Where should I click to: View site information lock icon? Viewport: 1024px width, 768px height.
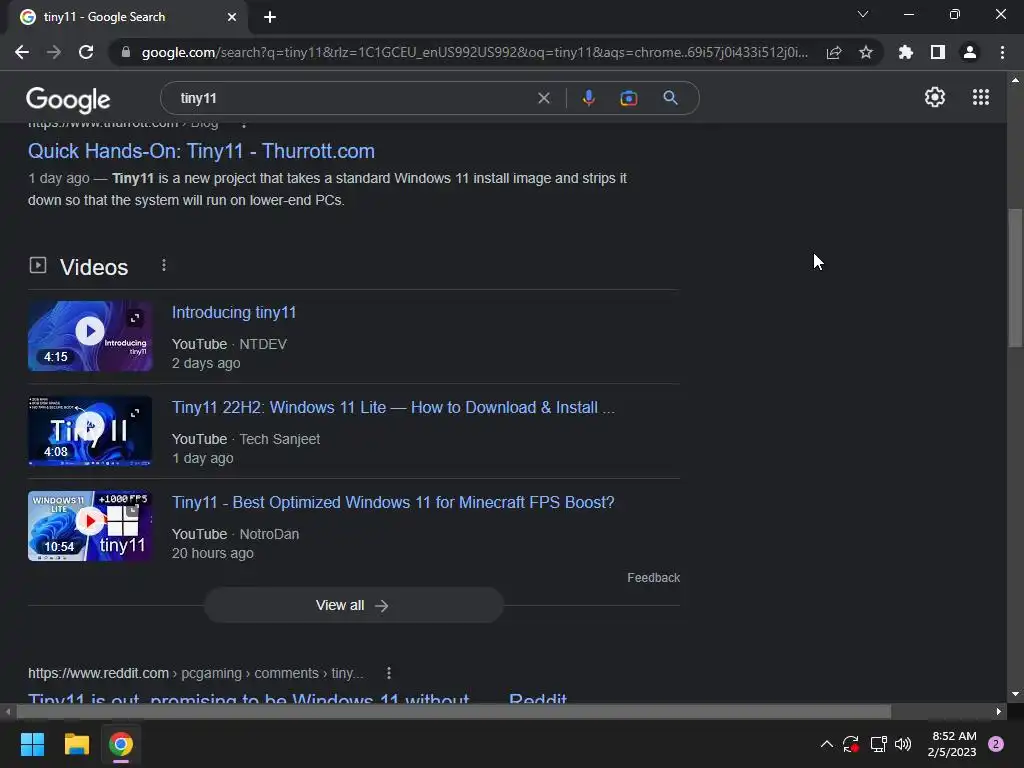click(126, 52)
